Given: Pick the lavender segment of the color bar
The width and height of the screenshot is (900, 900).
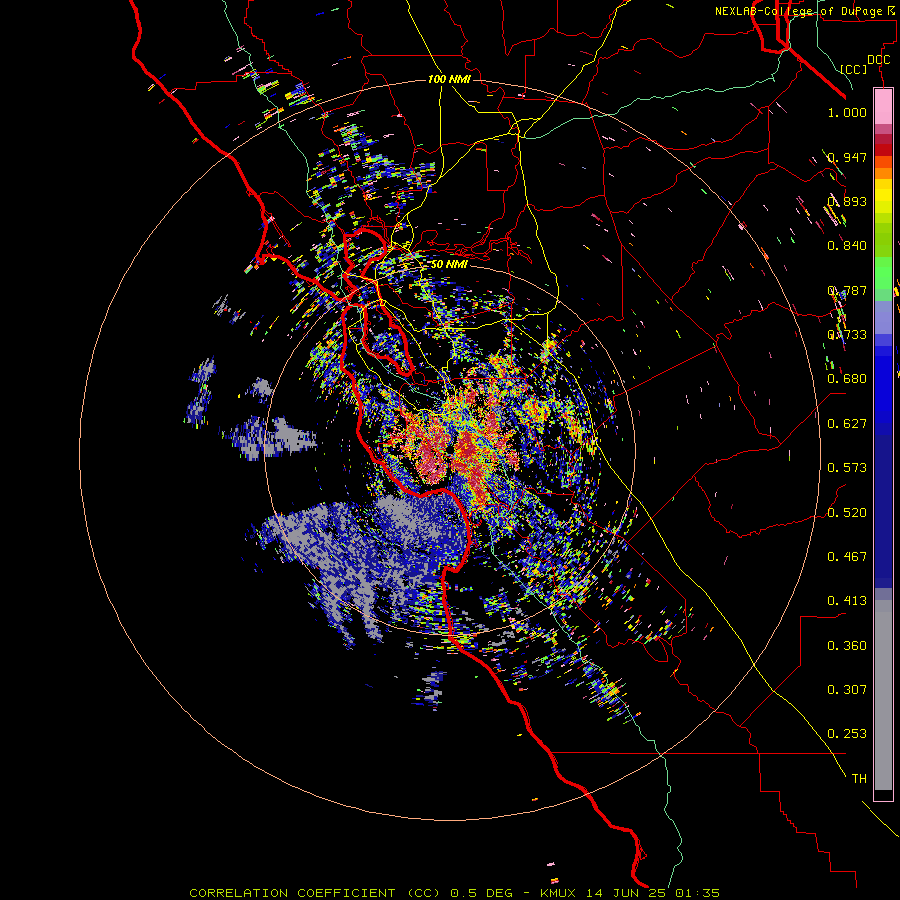Looking at the screenshot, I should pos(883,317).
